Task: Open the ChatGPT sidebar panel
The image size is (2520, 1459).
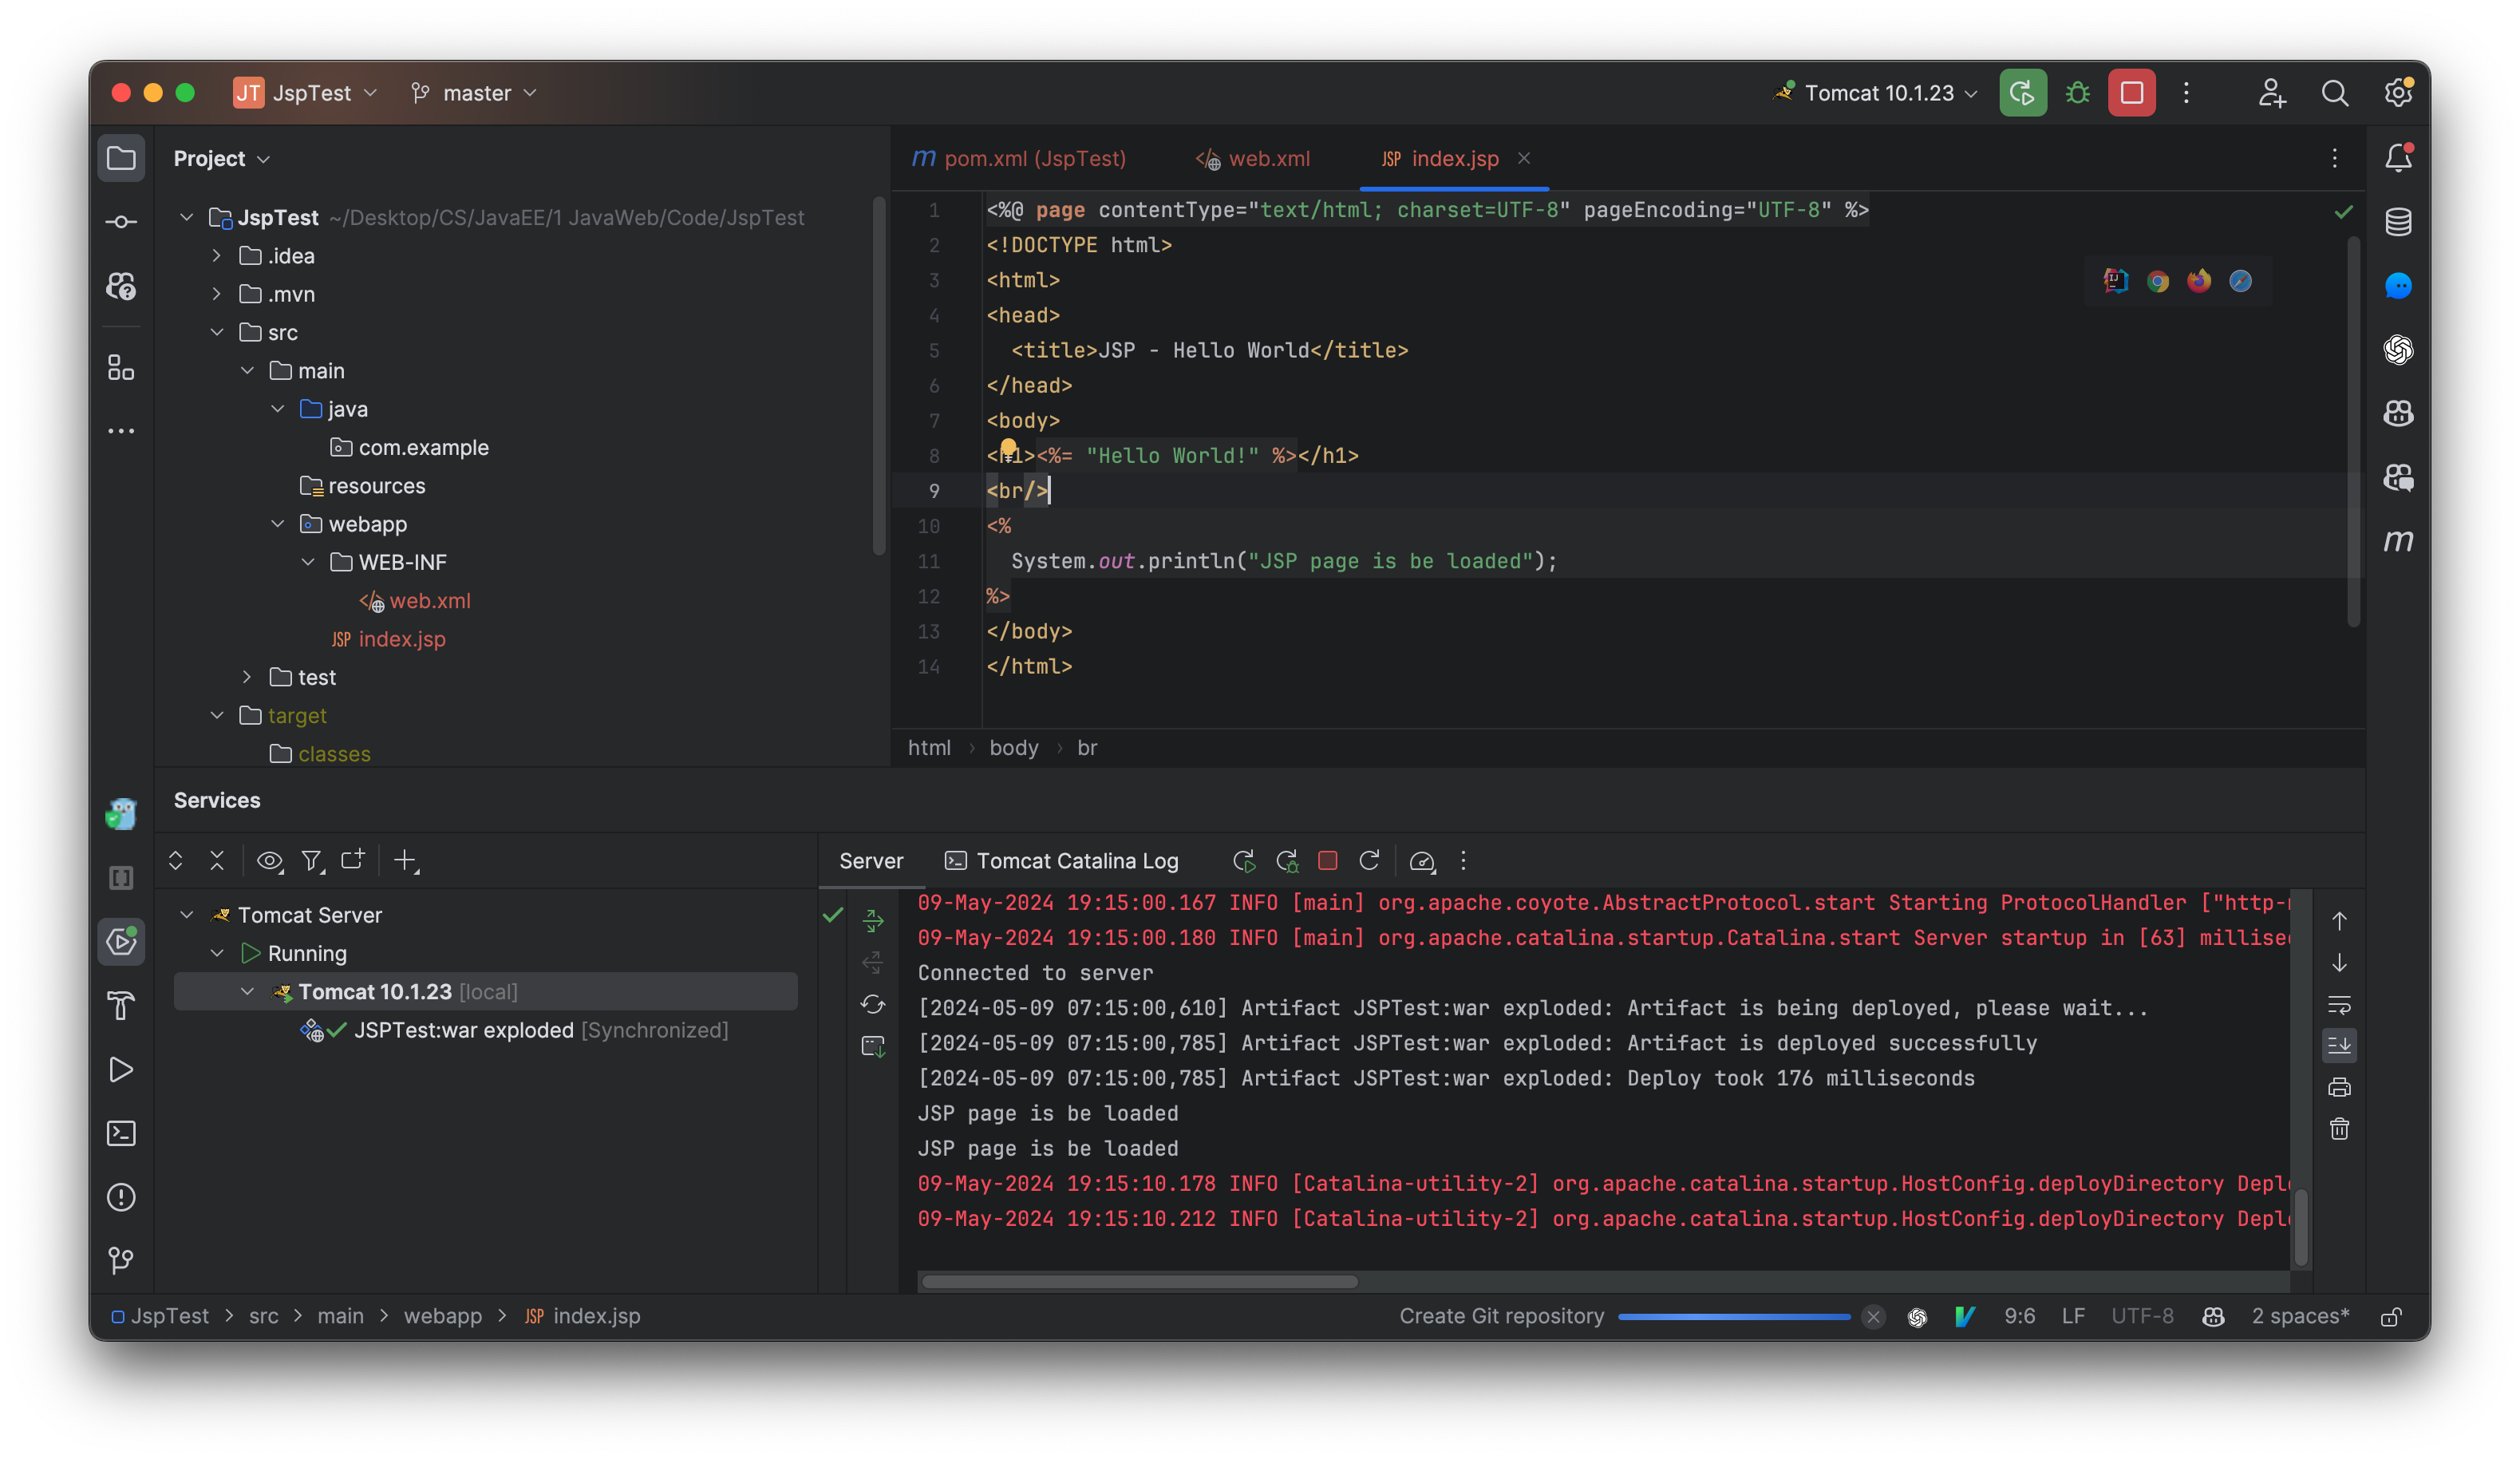Action: click(2398, 350)
